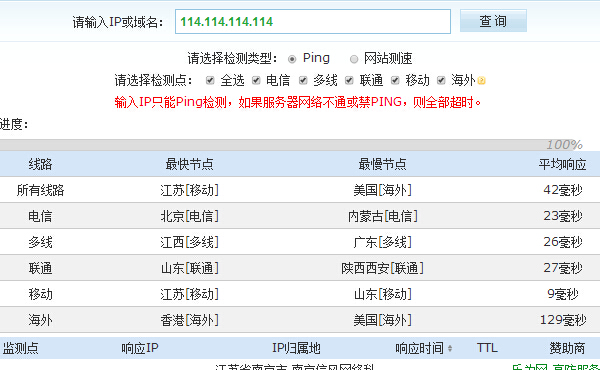Click 26毫秒 average response value

(563, 242)
